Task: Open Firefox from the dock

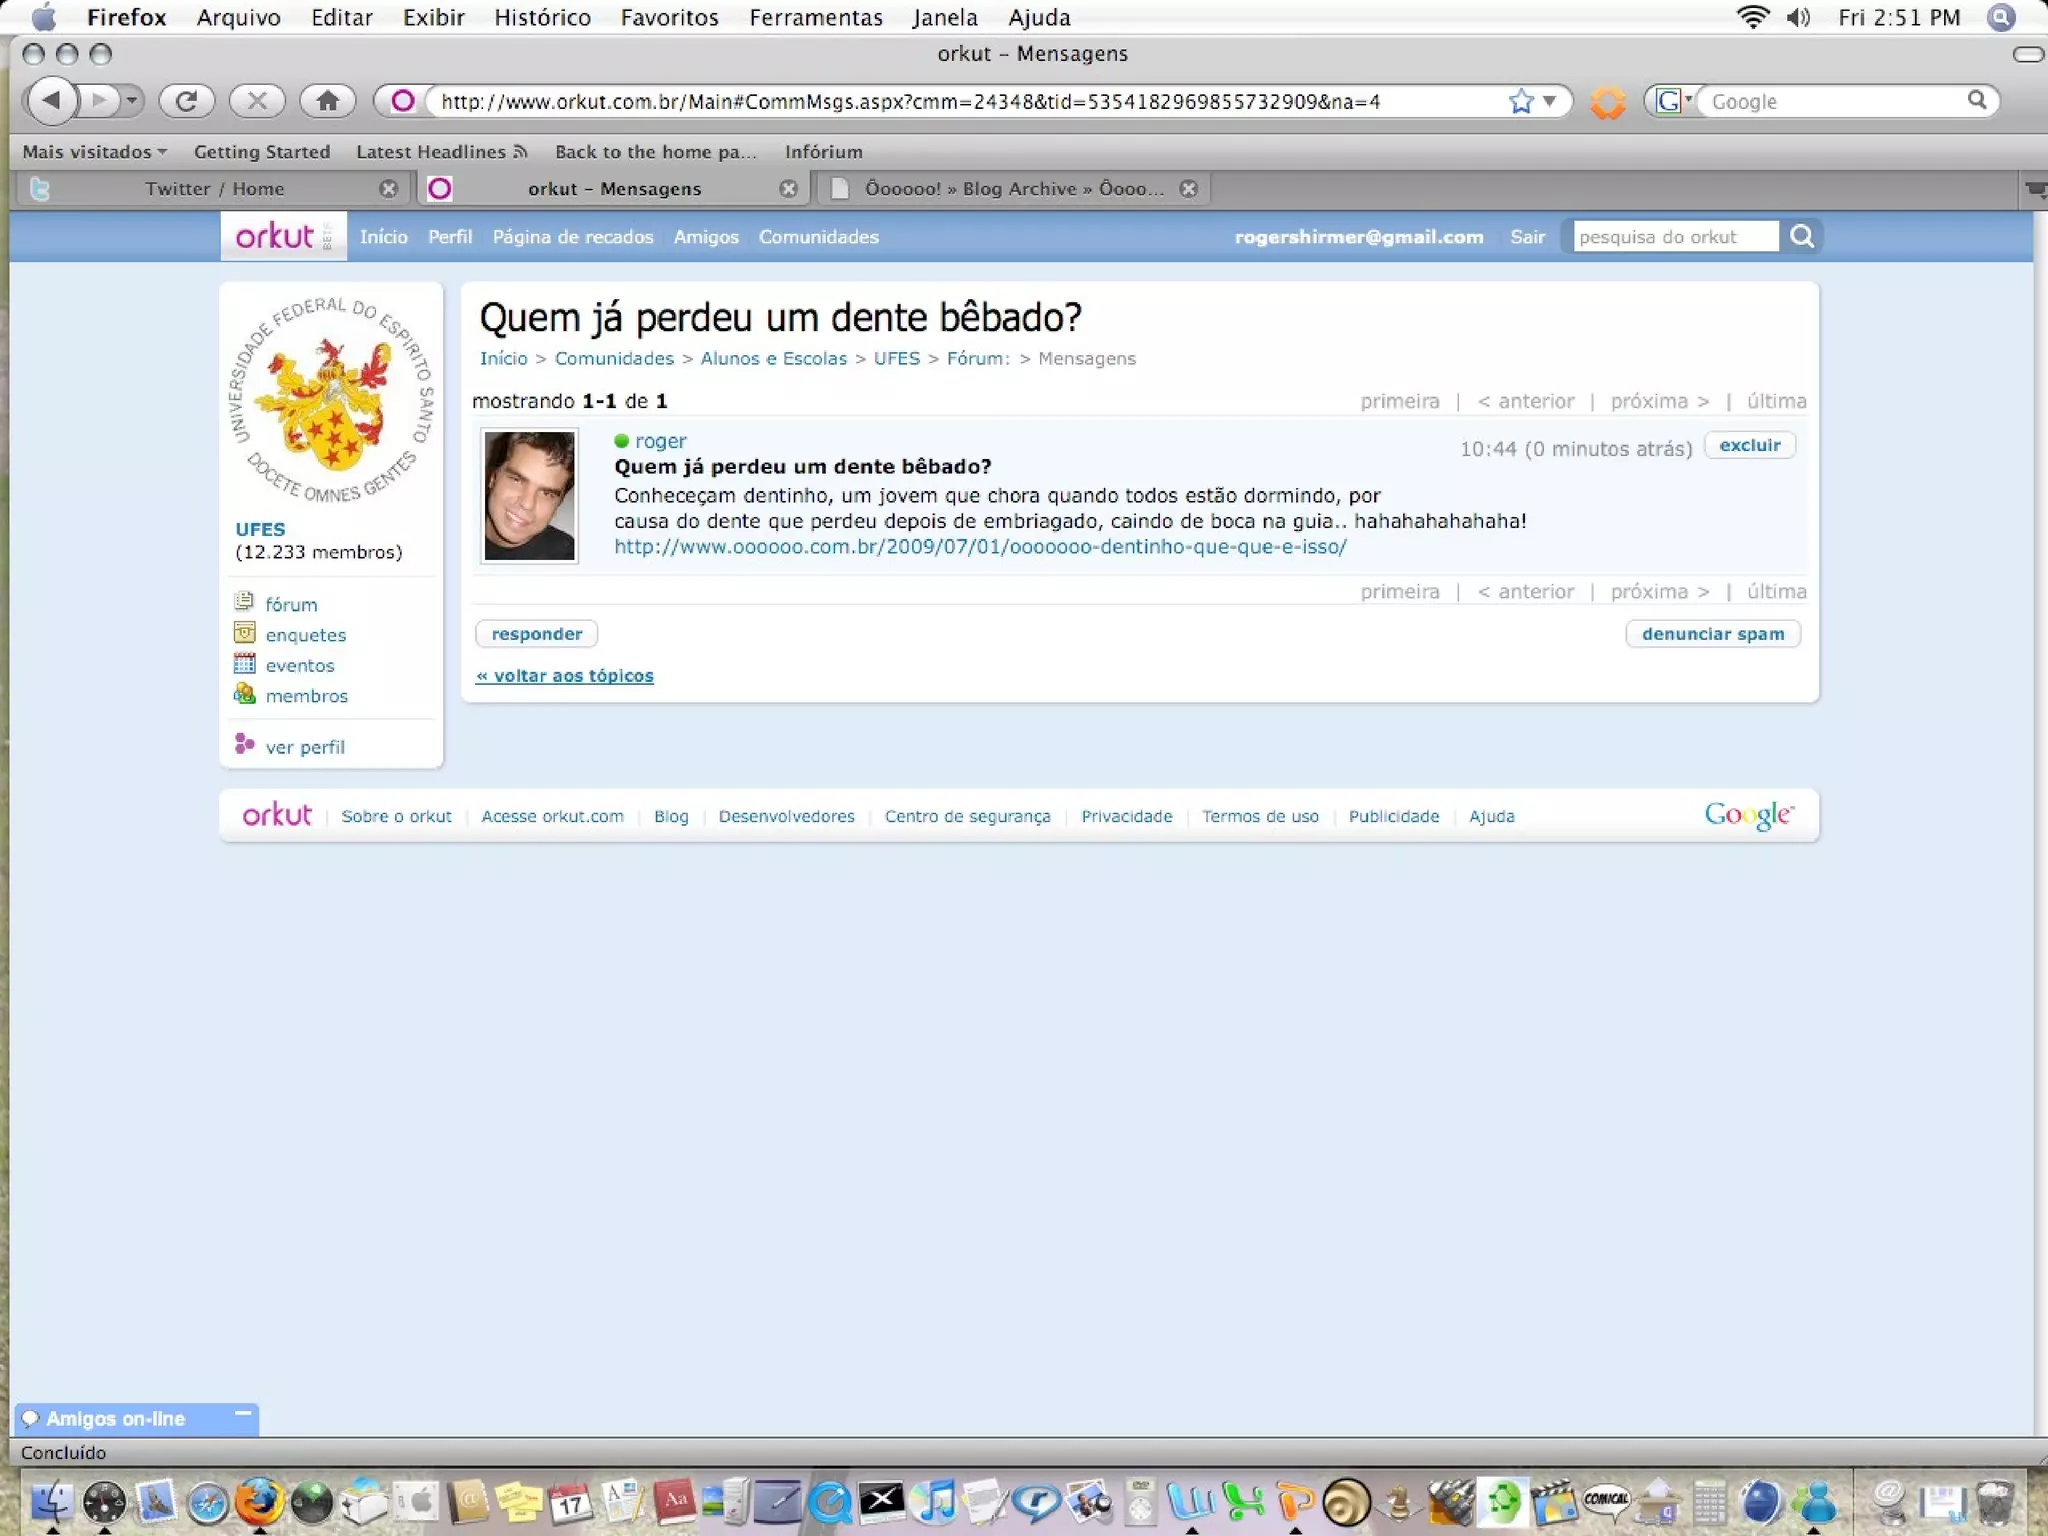Action: click(258, 1502)
